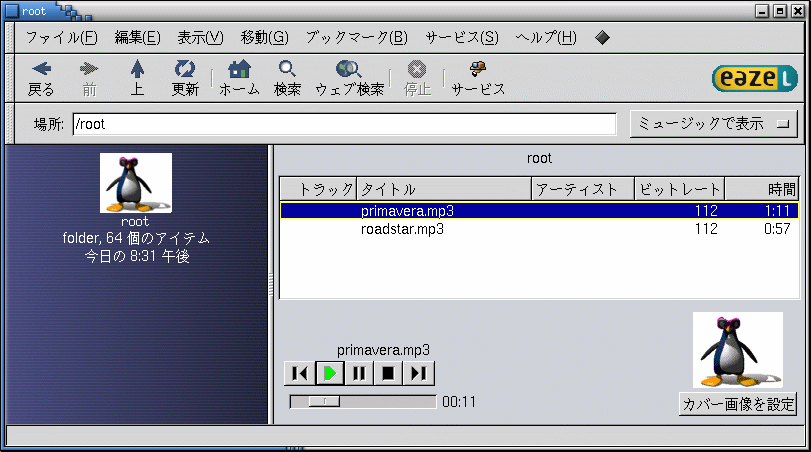Open the ブックマーク(B) menu
Viewport: 811px width, 452px height.
[x=356, y=38]
